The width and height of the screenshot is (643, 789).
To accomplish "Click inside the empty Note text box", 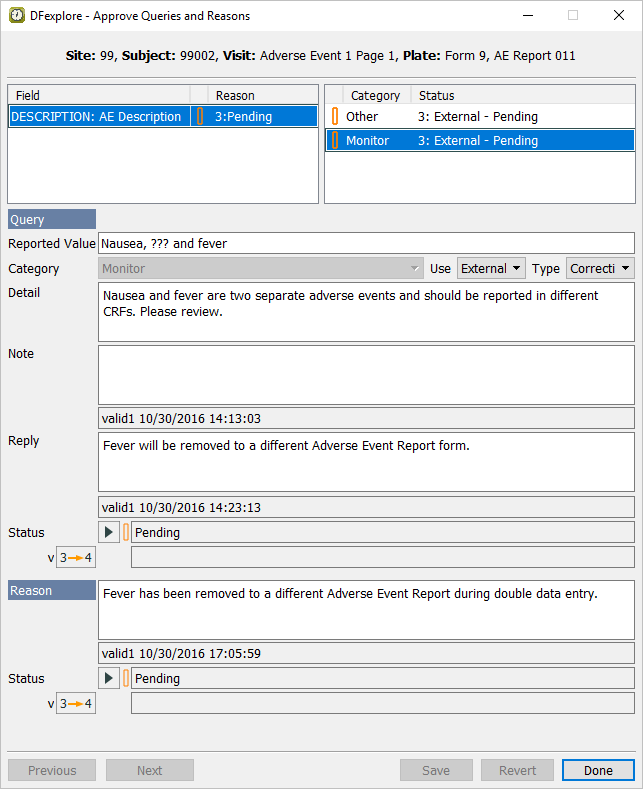I will [x=366, y=374].
